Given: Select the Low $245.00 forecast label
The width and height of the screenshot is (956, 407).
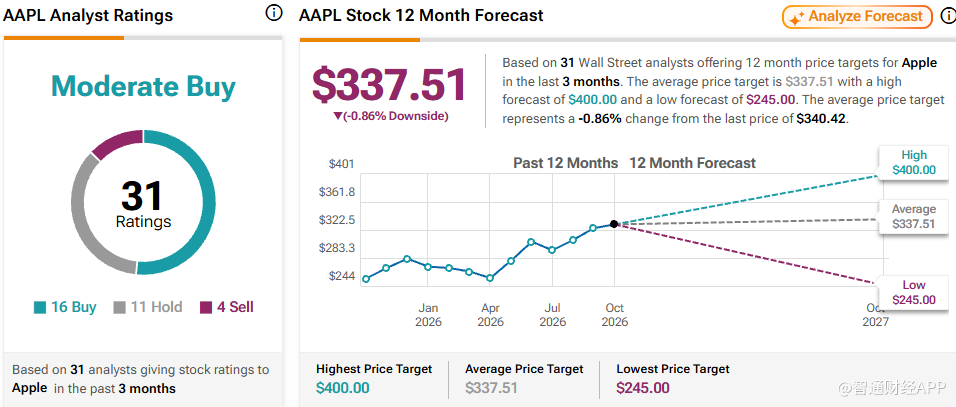Looking at the screenshot, I should click(913, 292).
